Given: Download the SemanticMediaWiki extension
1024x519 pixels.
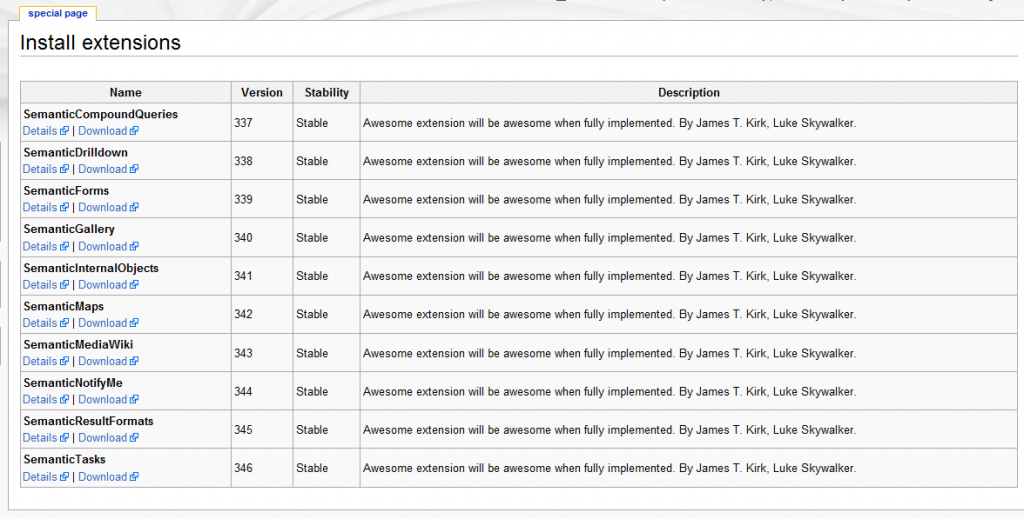Looking at the screenshot, I should pyautogui.click(x=108, y=361).
